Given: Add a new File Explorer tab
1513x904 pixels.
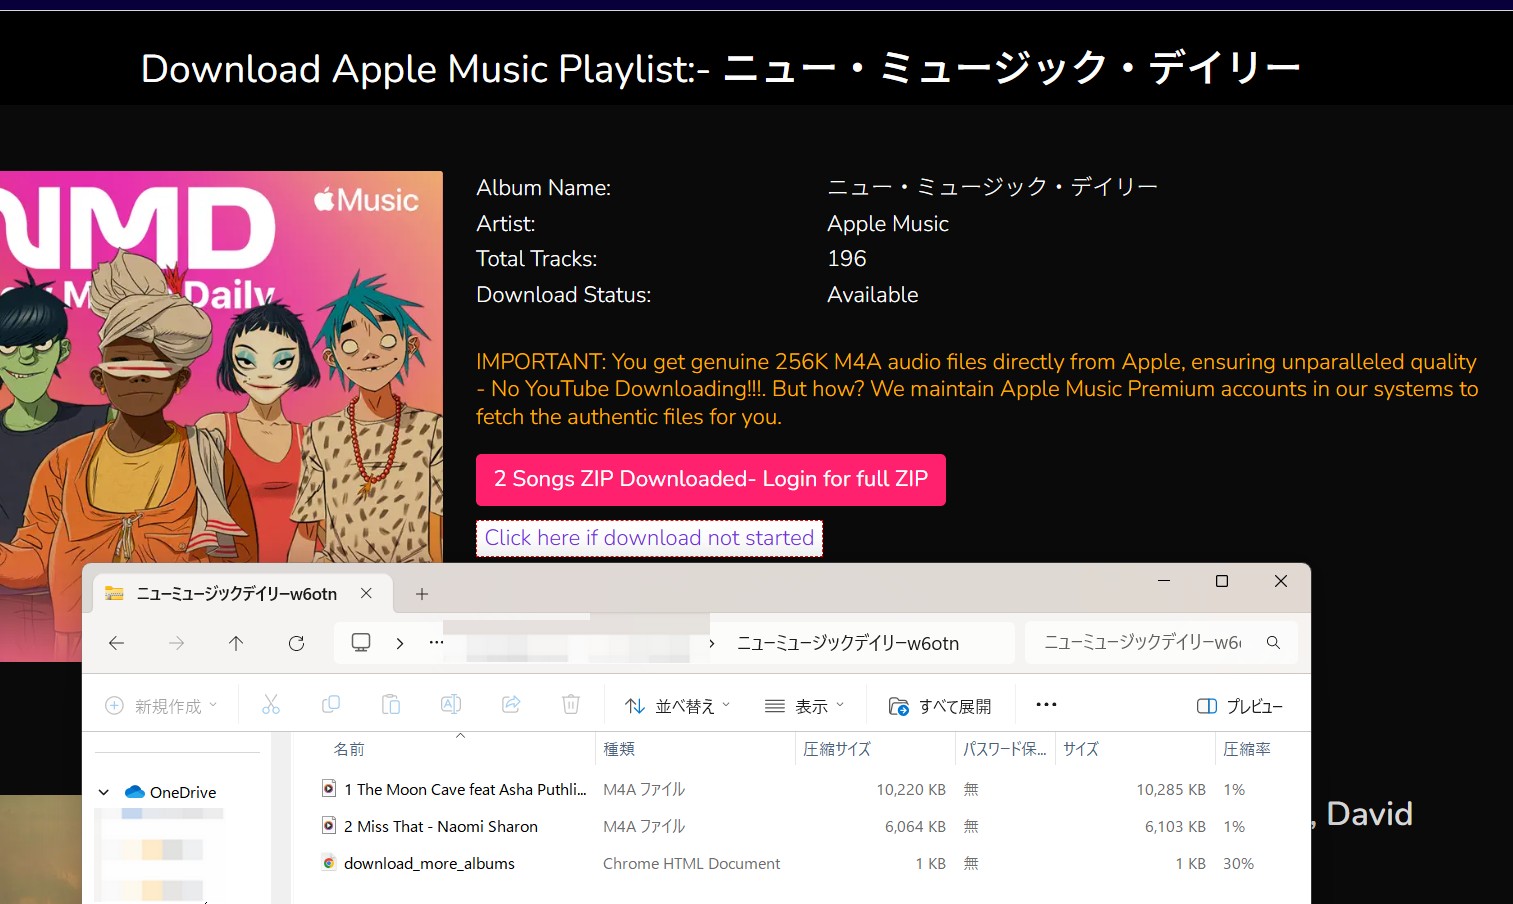Looking at the screenshot, I should [x=422, y=594].
